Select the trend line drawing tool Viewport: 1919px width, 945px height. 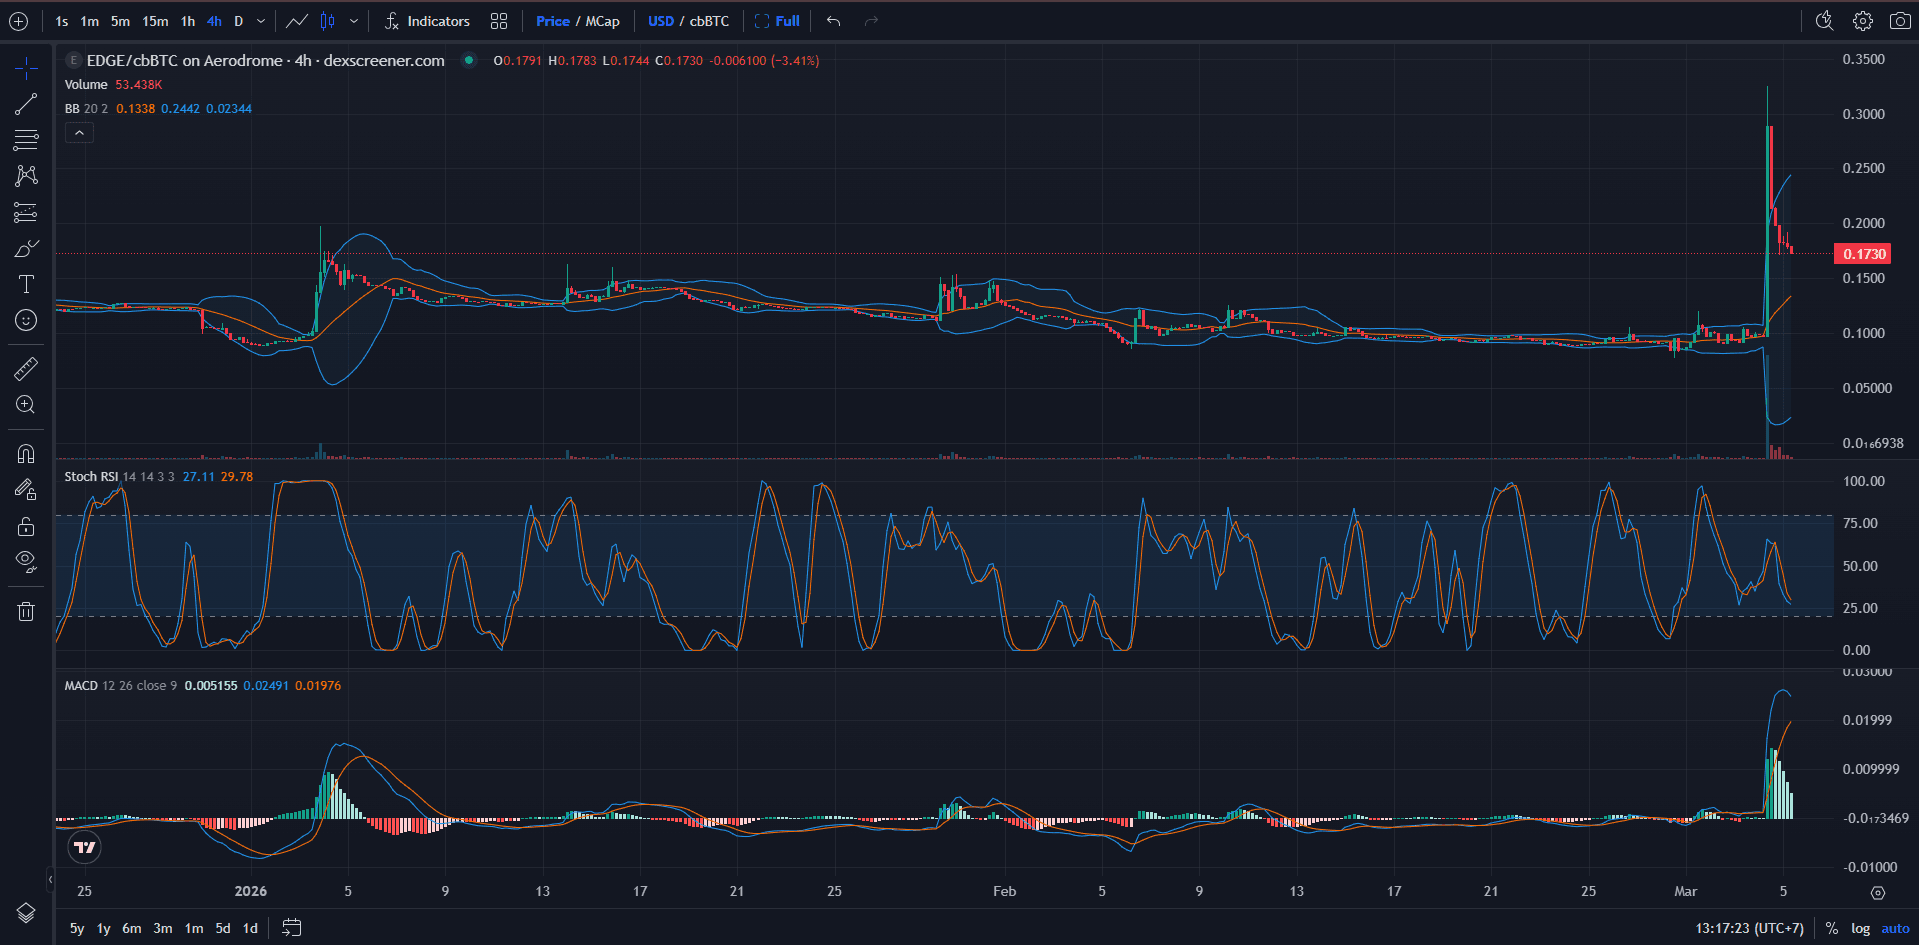pos(25,104)
